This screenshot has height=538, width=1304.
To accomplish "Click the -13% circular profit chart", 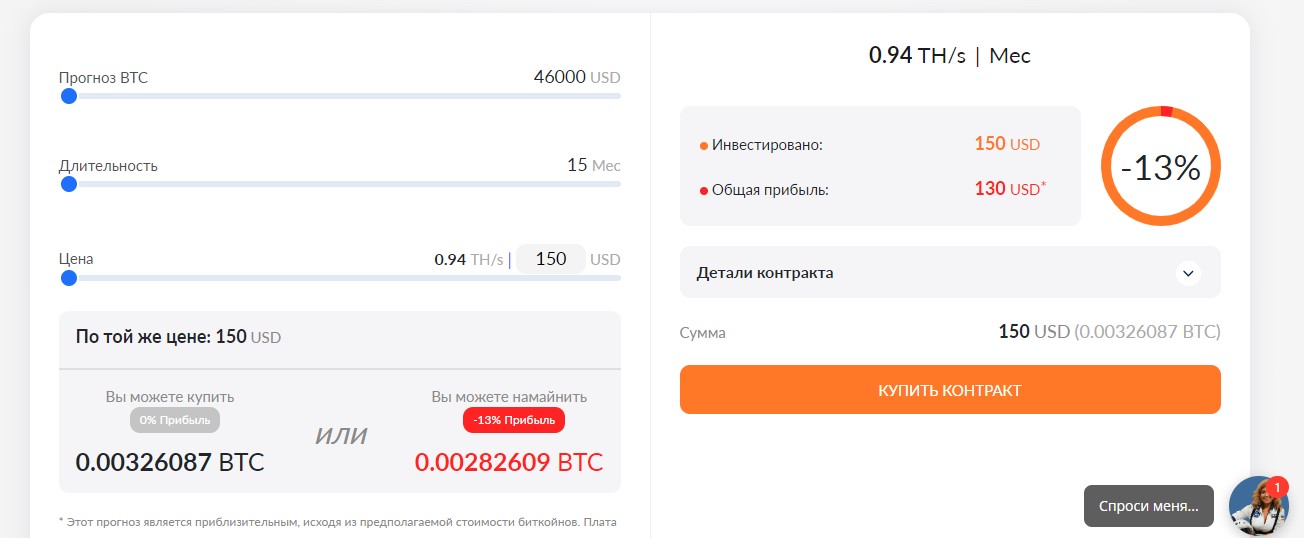I will click(1160, 166).
